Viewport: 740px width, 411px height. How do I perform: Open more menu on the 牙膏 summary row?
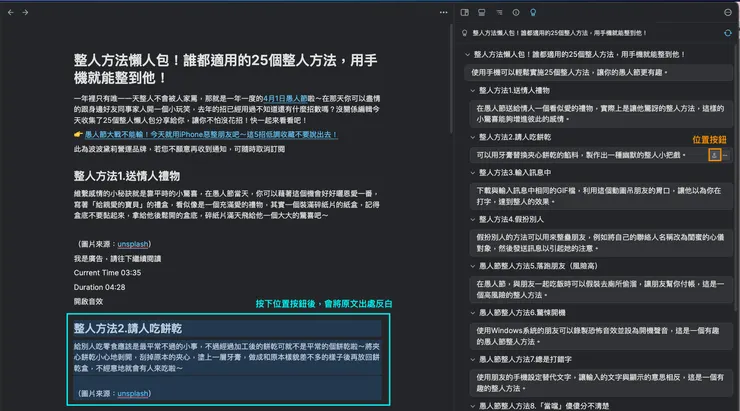tap(725, 155)
